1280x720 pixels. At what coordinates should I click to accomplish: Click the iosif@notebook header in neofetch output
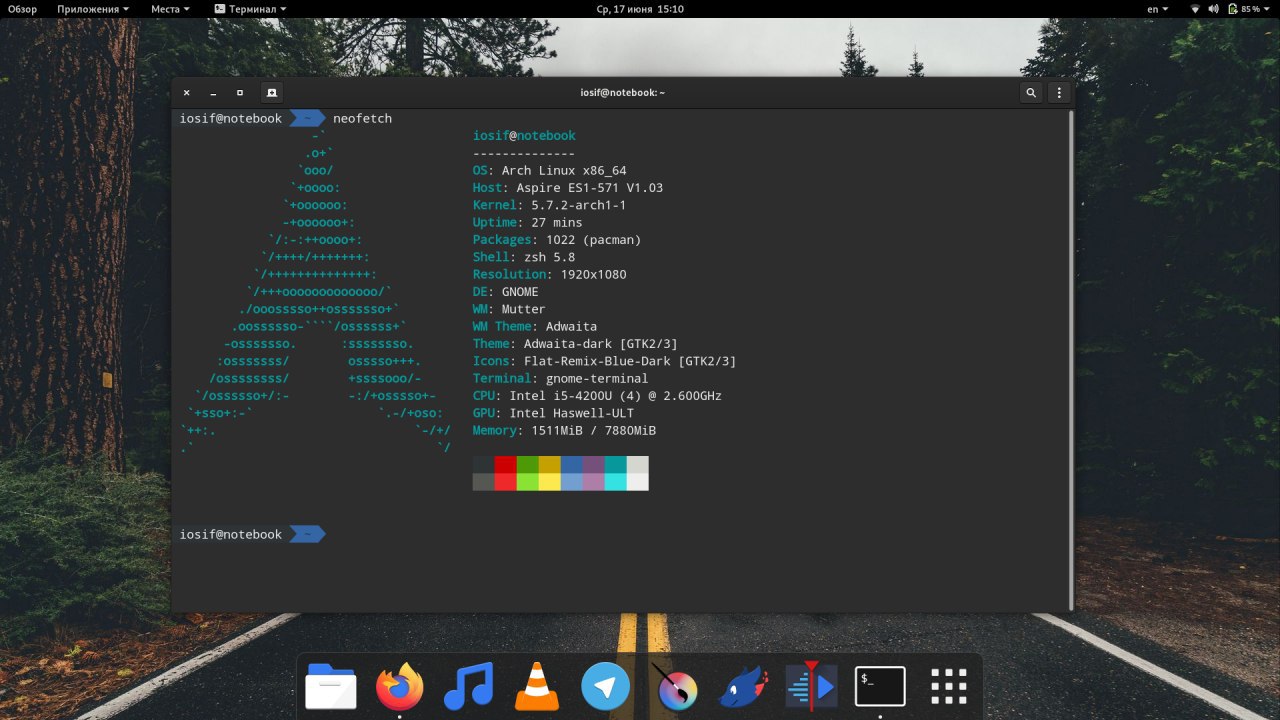(x=524, y=136)
